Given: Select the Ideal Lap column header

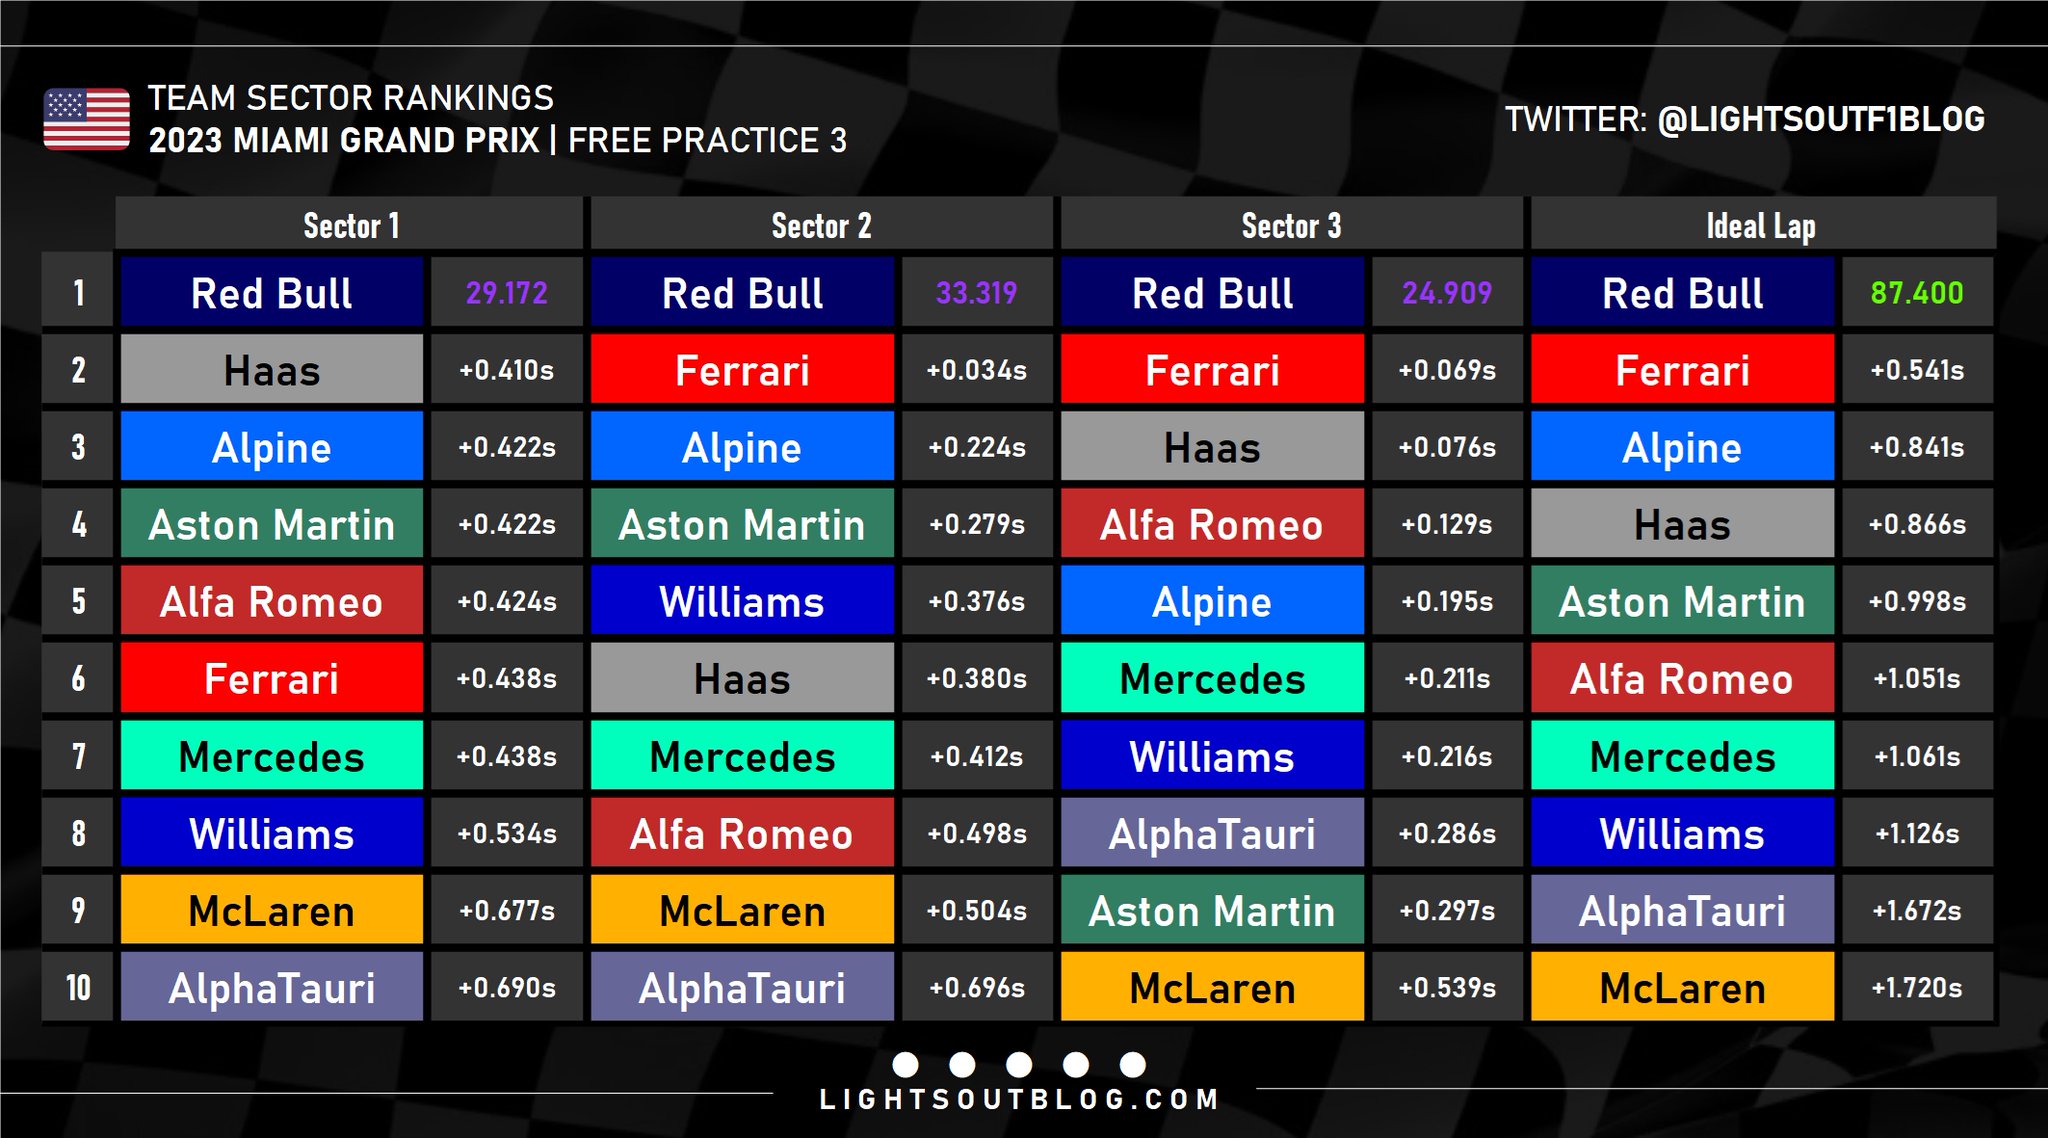Looking at the screenshot, I should coord(1761,225).
